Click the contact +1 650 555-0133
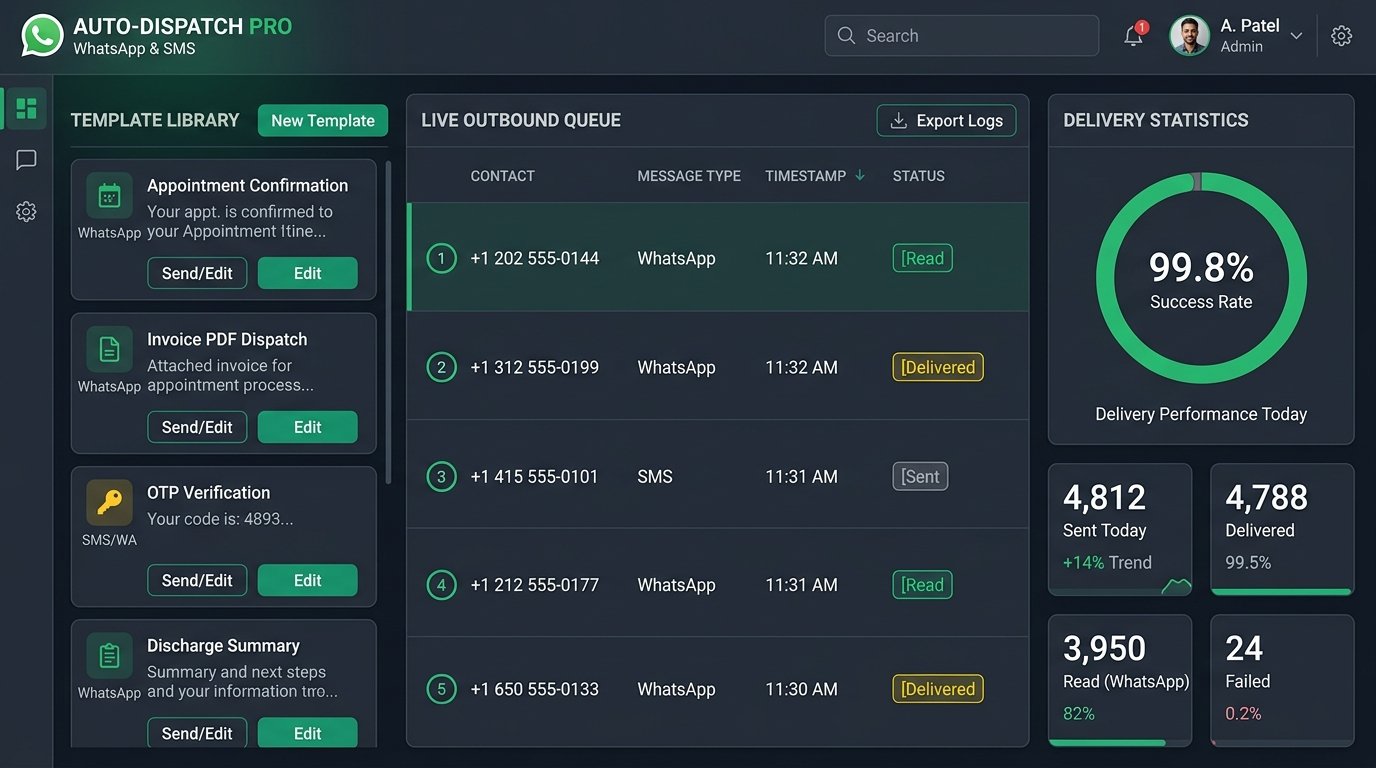 pyautogui.click(x=534, y=689)
